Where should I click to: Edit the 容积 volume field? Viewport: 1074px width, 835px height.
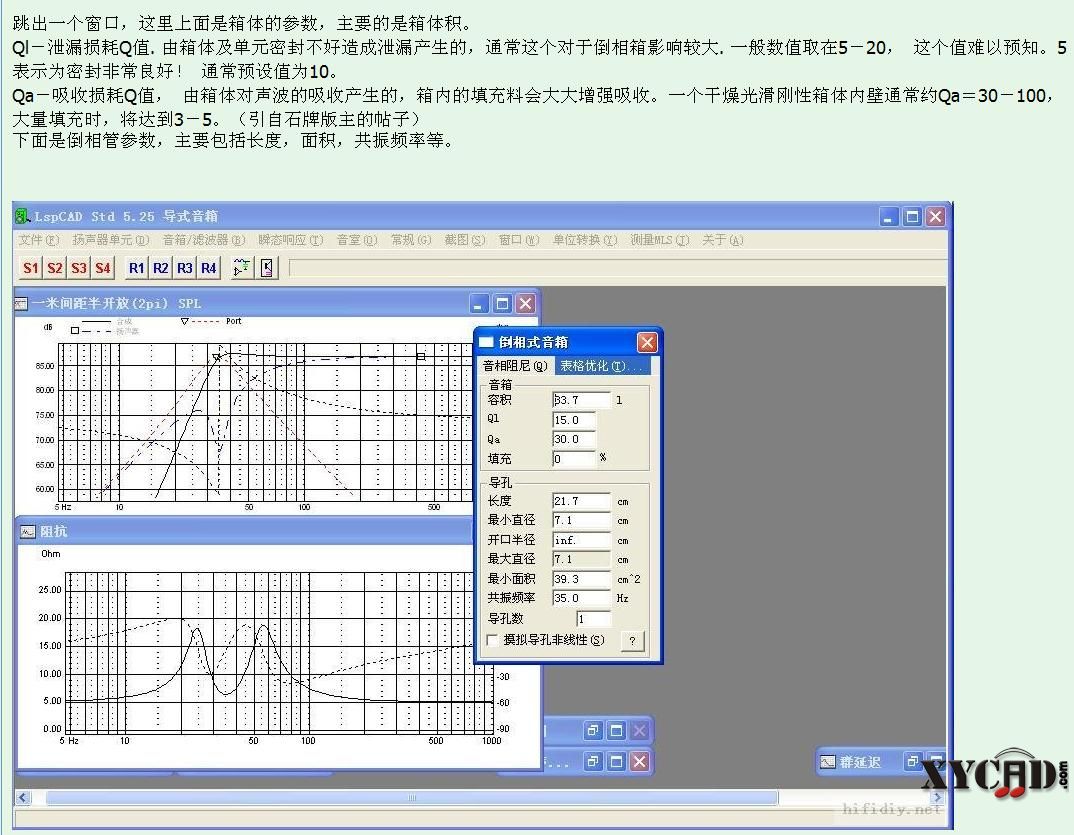point(581,400)
